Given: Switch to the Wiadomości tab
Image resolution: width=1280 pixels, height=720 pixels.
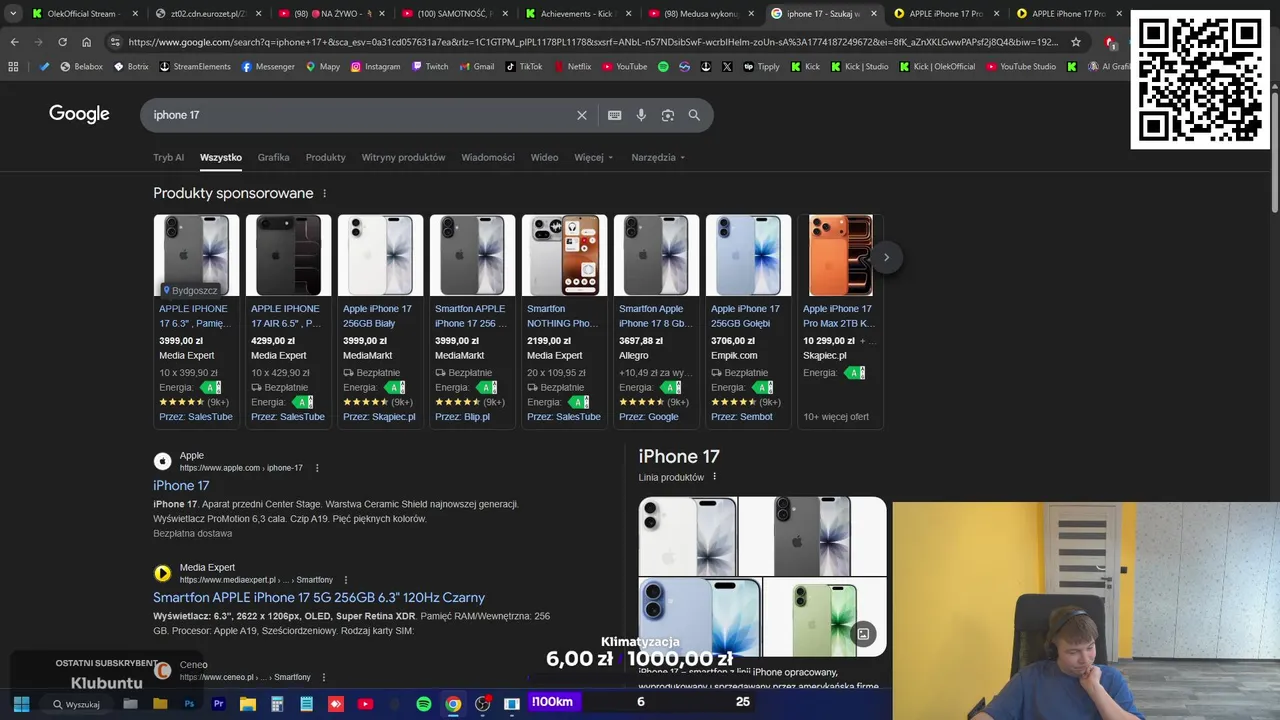Looking at the screenshot, I should click(488, 157).
